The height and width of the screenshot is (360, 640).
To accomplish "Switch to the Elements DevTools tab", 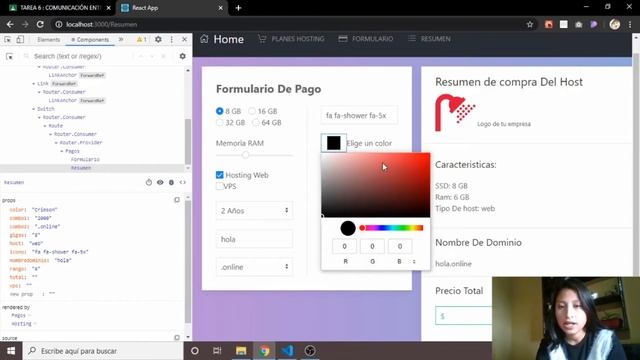I will [48, 40].
